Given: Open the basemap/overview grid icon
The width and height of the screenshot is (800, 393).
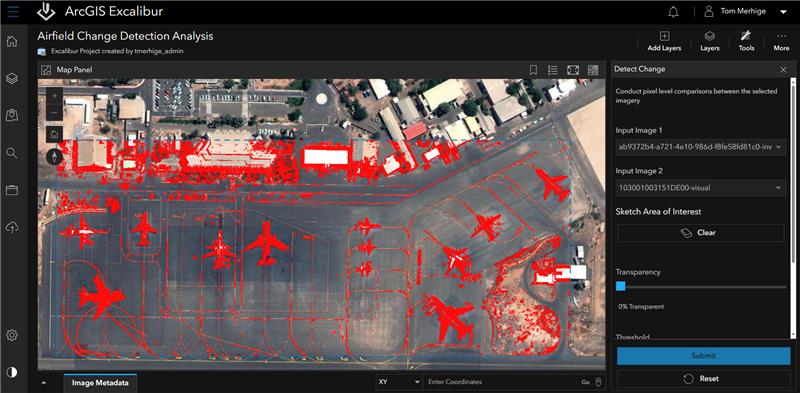Looking at the screenshot, I should pos(593,70).
